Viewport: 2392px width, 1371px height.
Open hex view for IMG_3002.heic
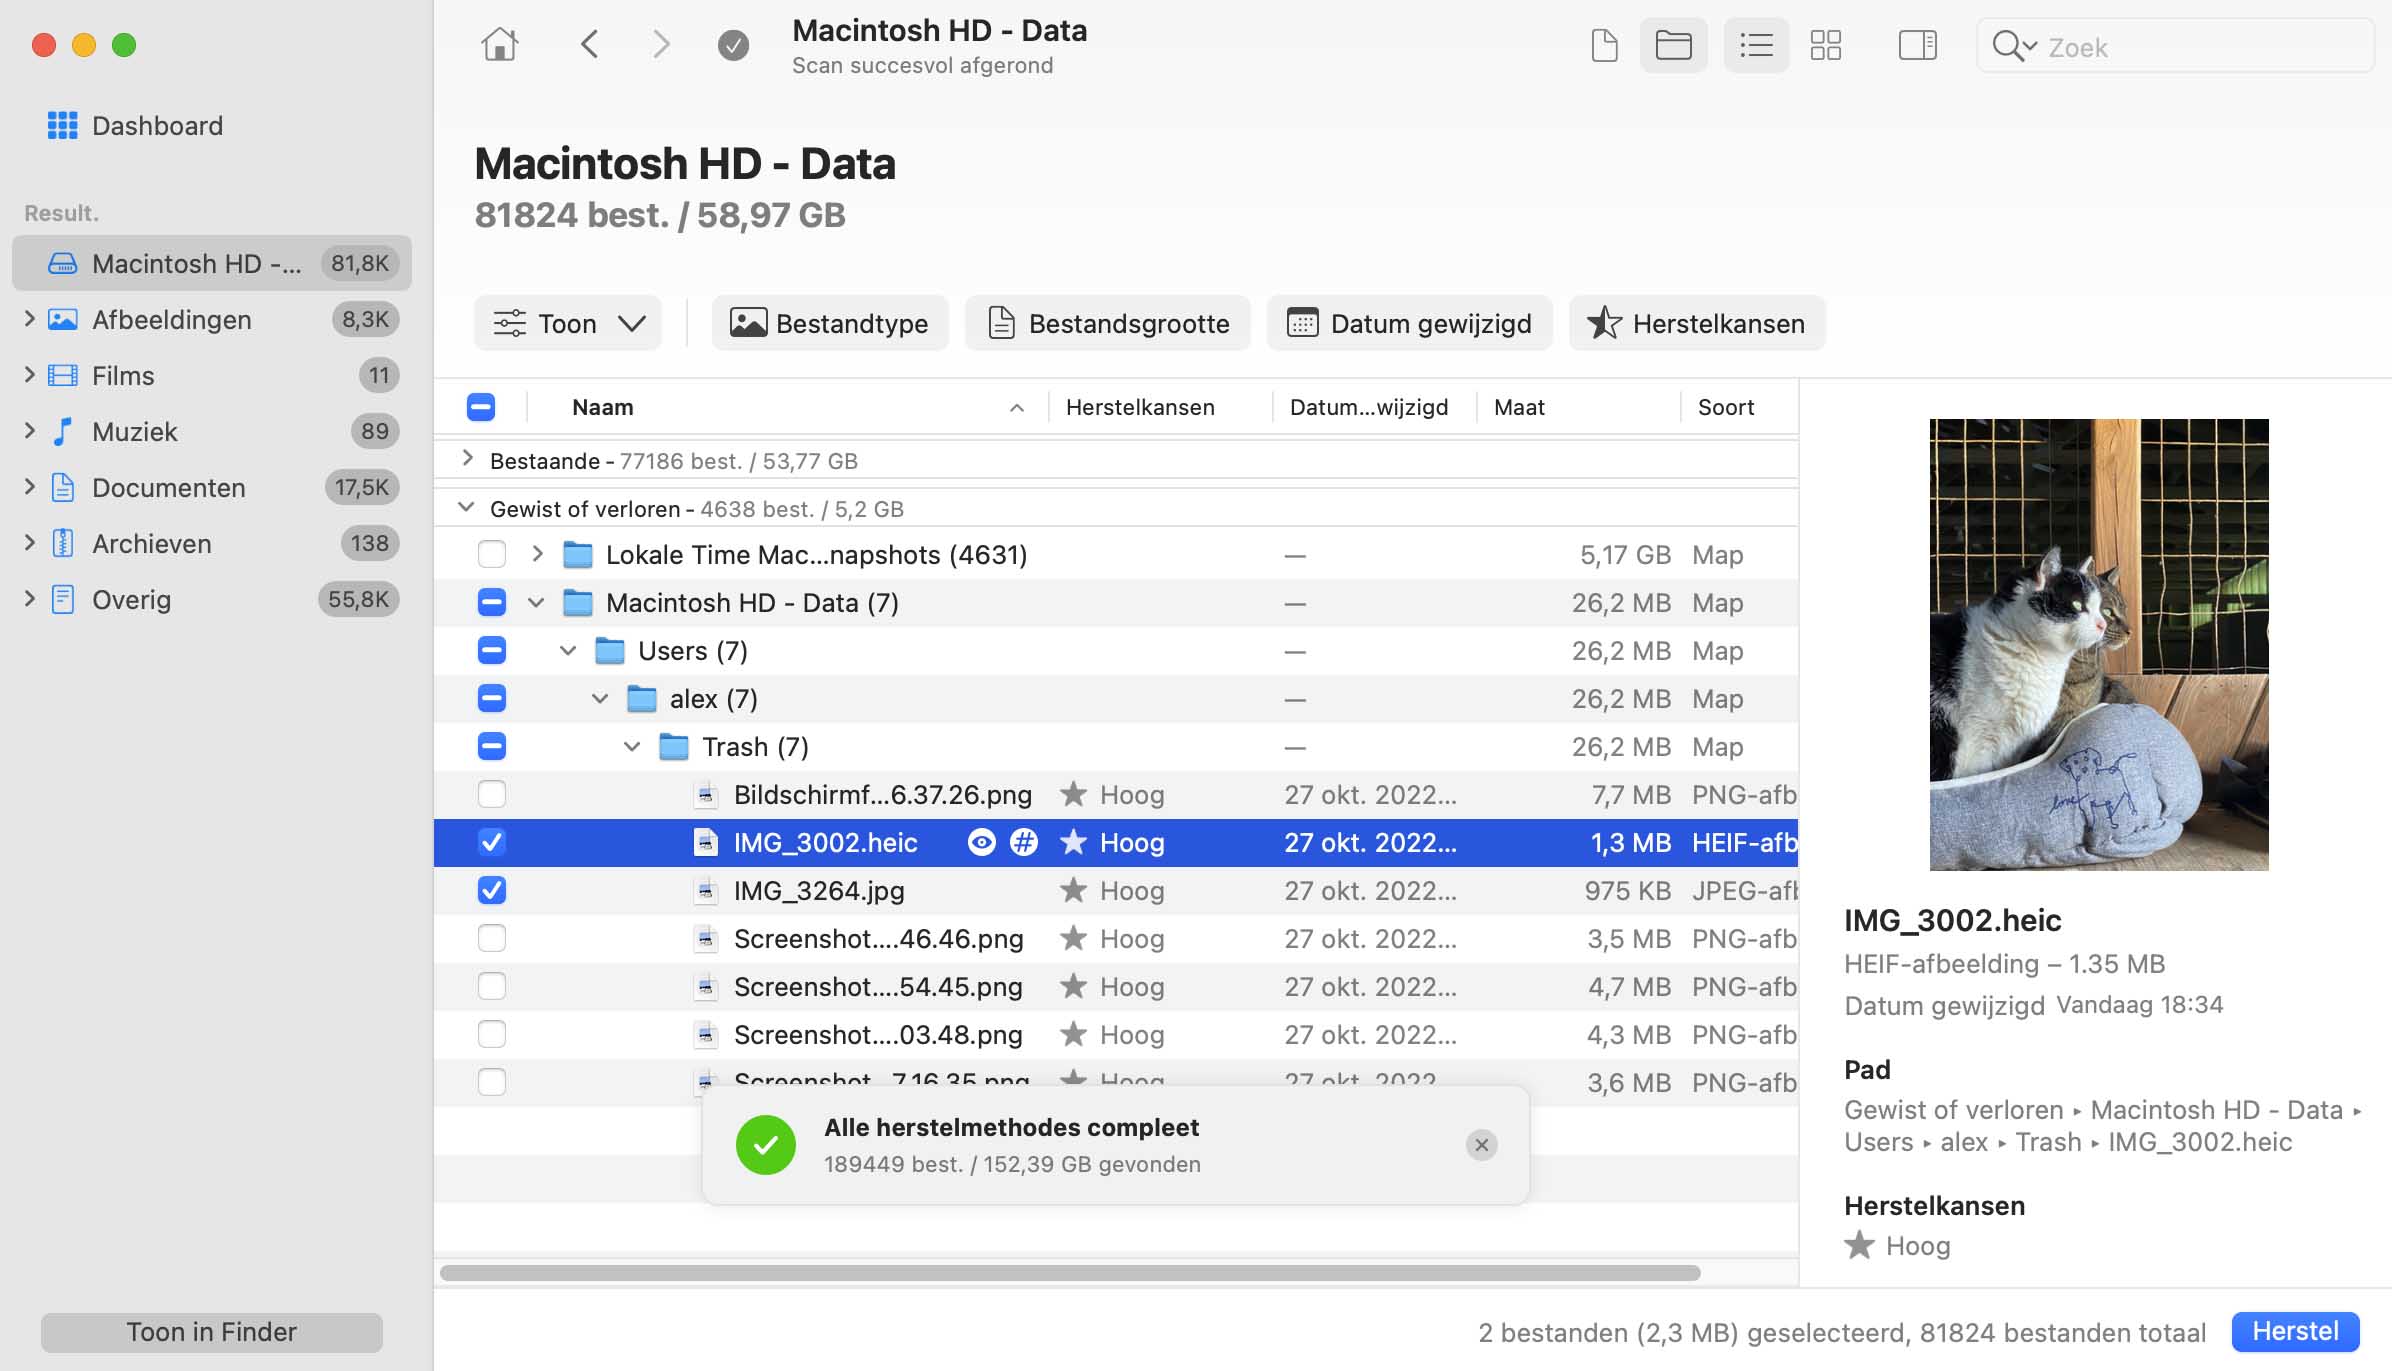[x=1023, y=843]
